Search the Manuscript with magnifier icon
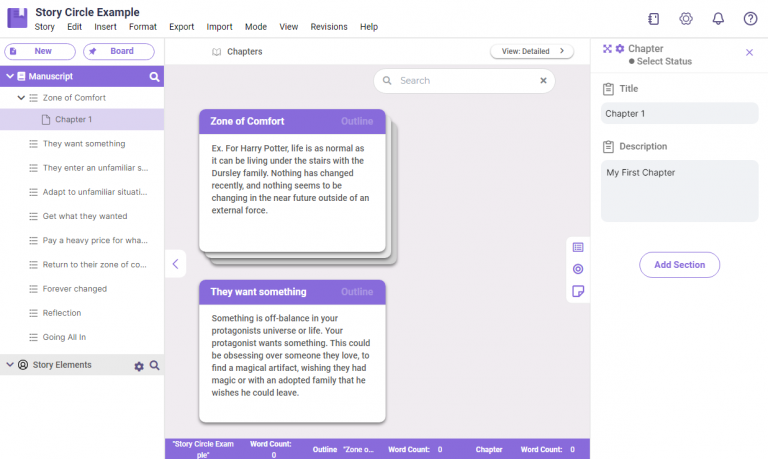Screen dimensions: 768x459 (154, 76)
